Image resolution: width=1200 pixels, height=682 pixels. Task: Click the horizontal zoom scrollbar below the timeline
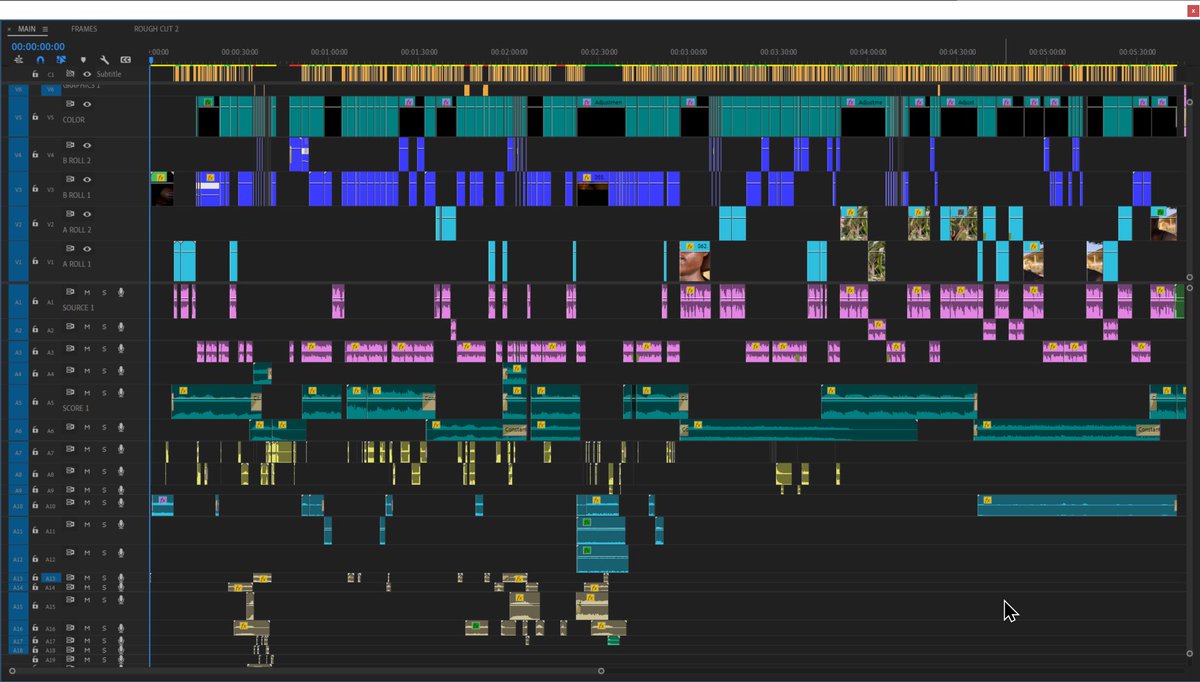(x=600, y=670)
